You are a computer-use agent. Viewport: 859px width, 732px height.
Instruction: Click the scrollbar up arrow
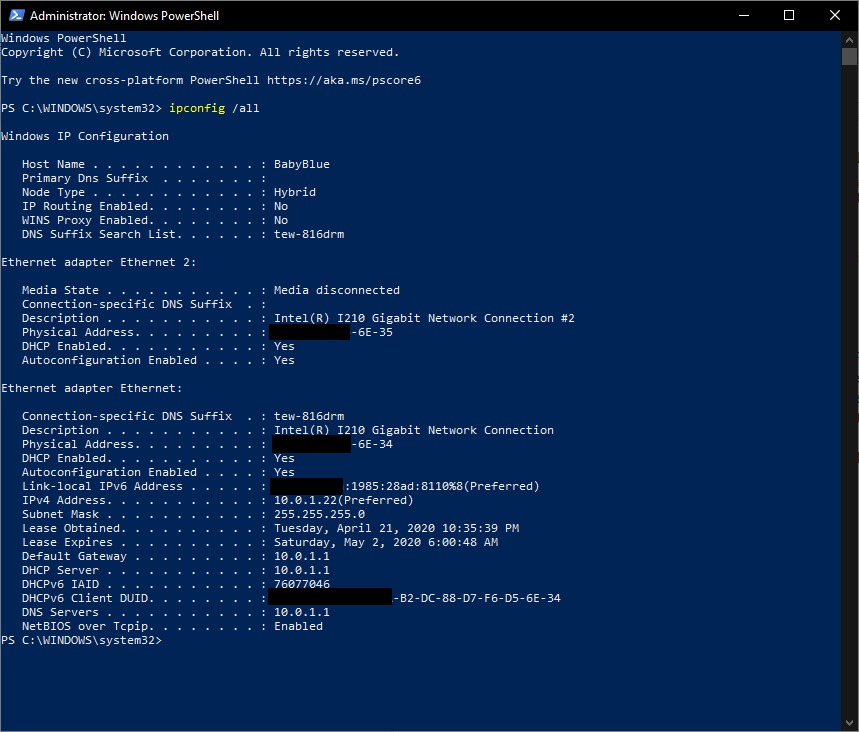click(x=849, y=39)
